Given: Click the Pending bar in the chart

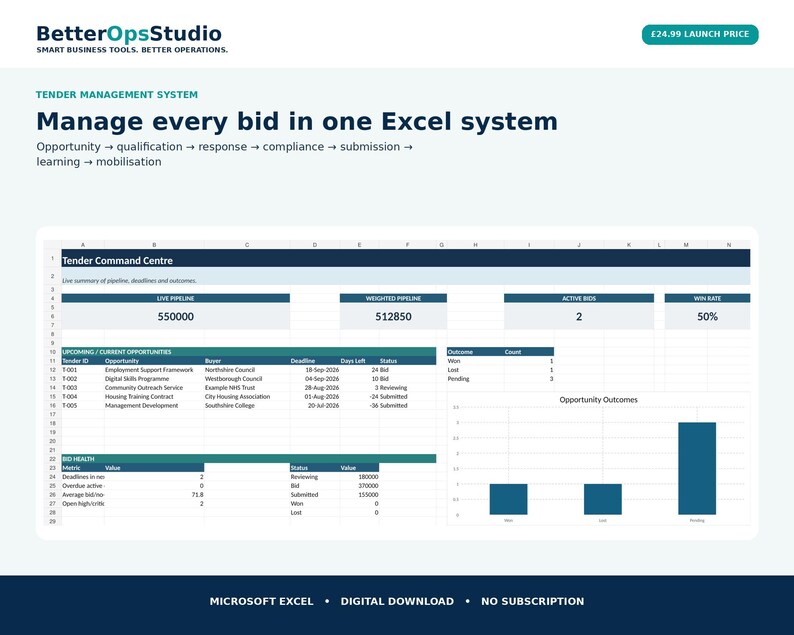Looking at the screenshot, I should point(697,468).
